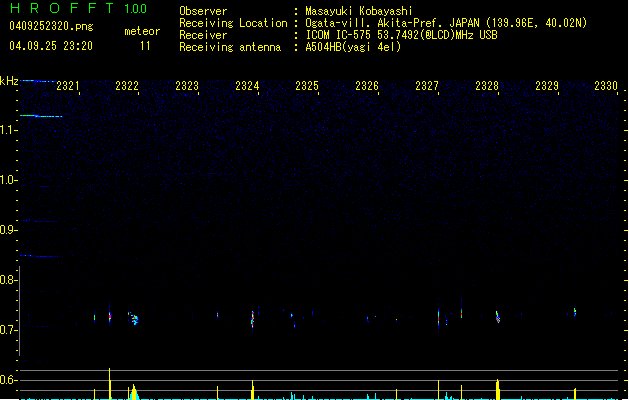This screenshot has width=629, height=400.
Task: Select the filename 0409252320.png
Action: (x=51, y=26)
